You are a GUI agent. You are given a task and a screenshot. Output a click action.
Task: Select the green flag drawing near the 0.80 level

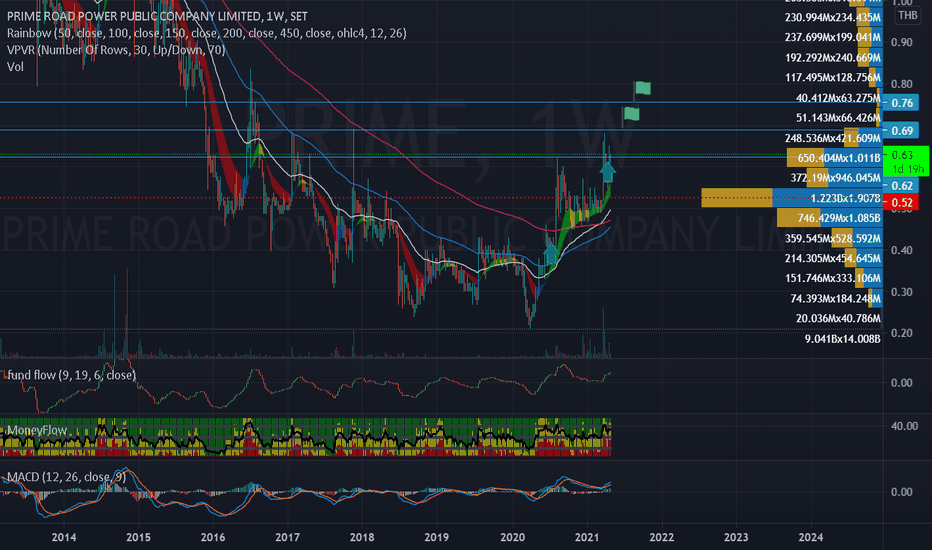point(642,89)
